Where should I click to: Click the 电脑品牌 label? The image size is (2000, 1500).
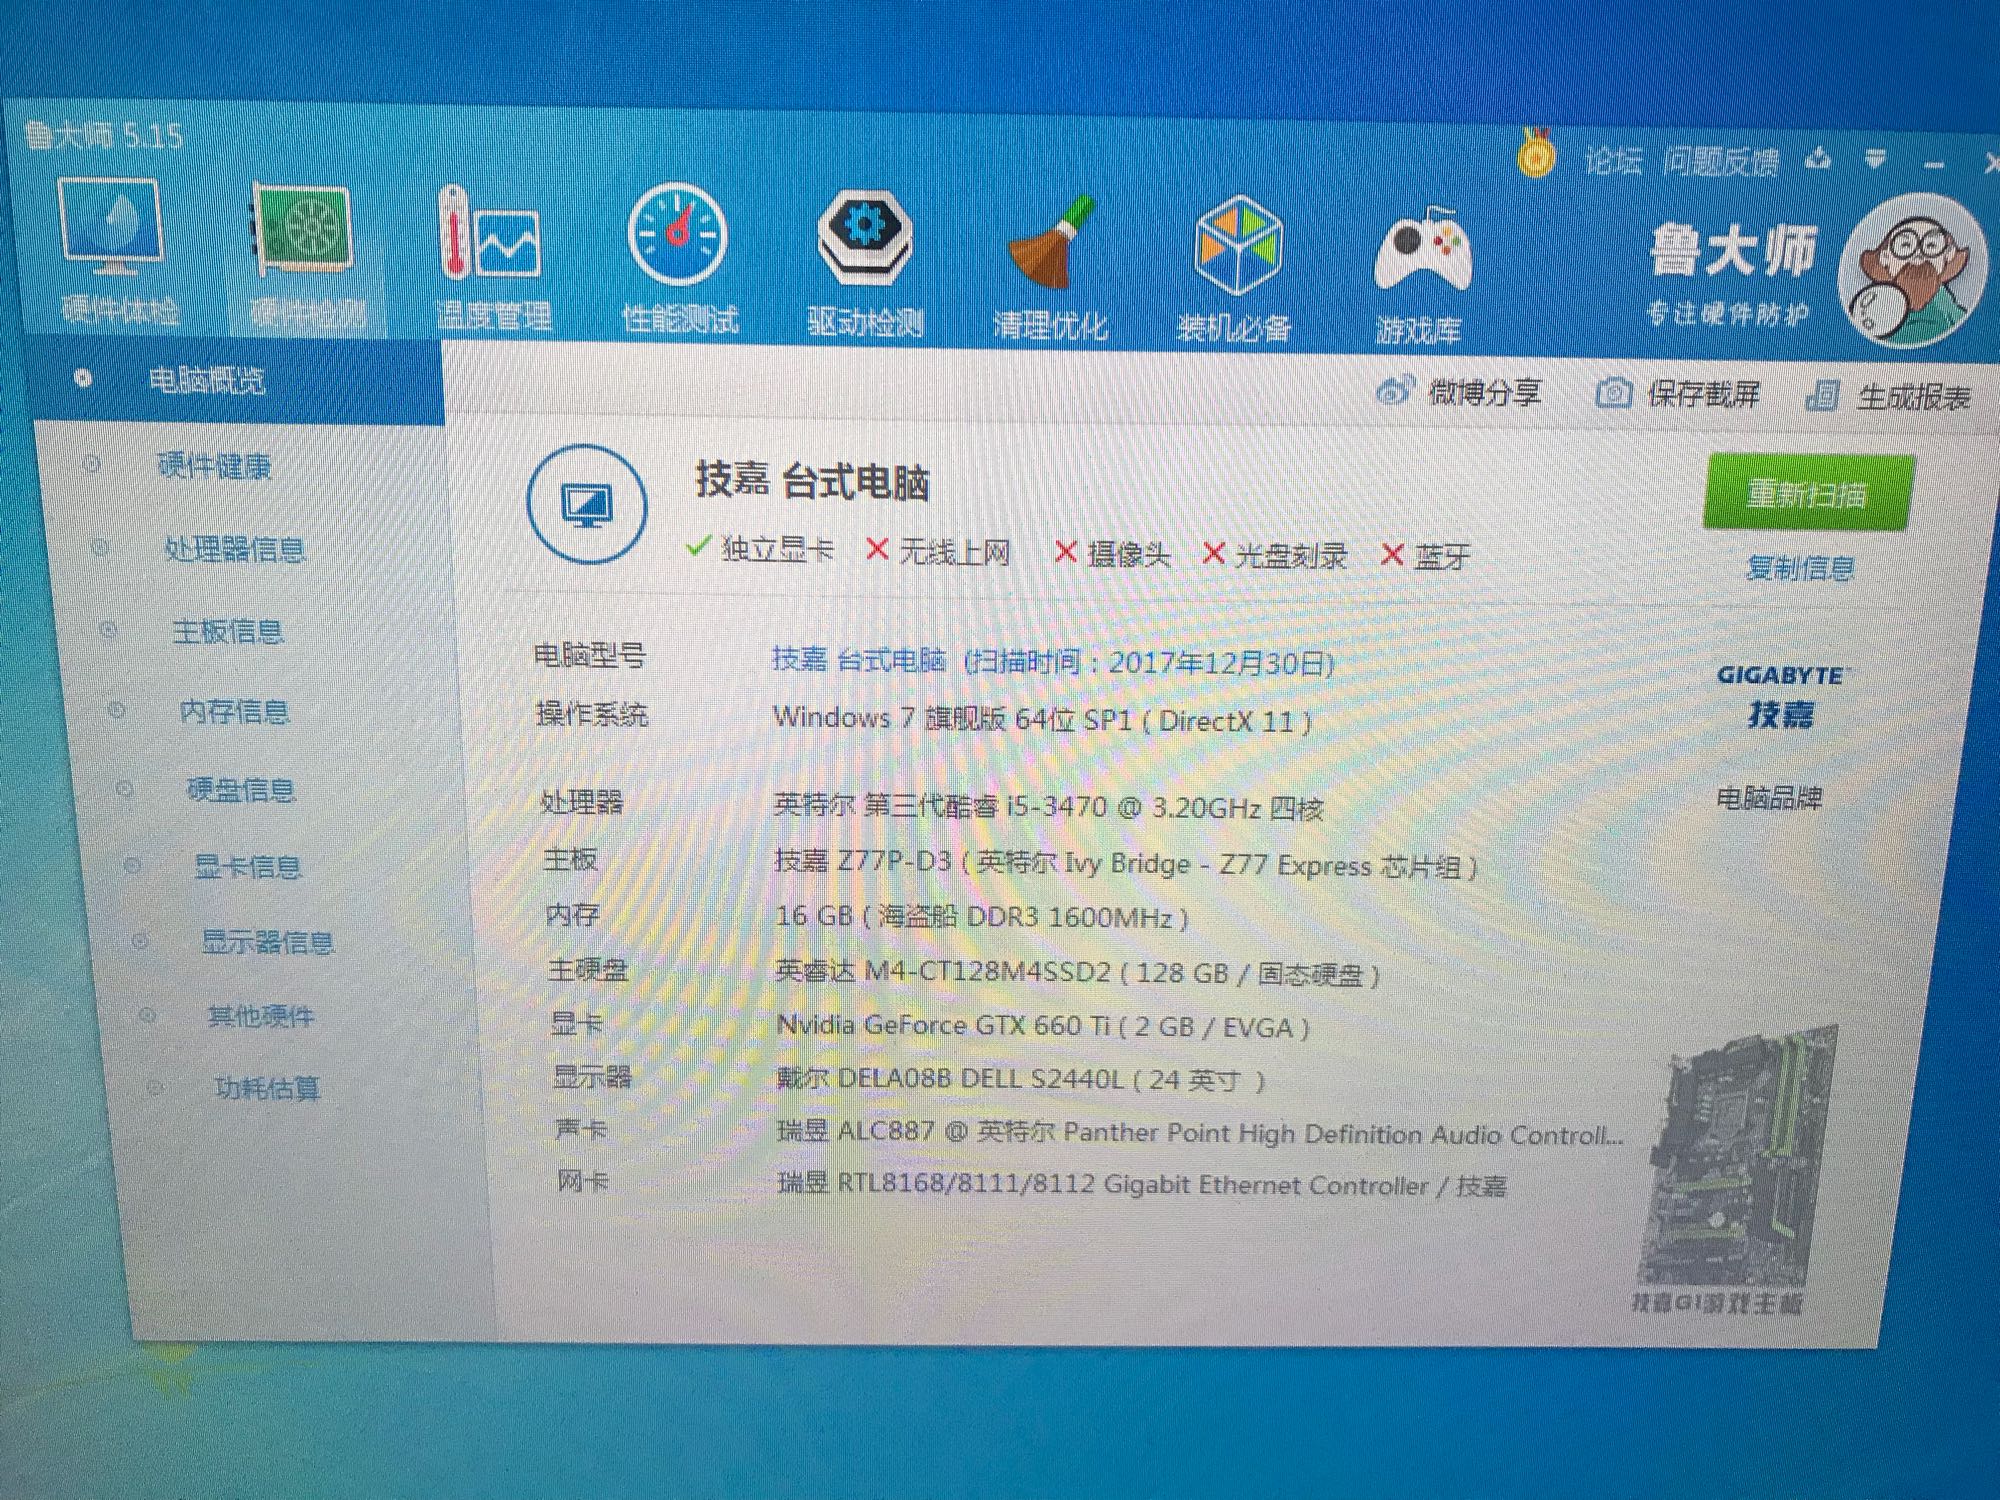pyautogui.click(x=1770, y=798)
